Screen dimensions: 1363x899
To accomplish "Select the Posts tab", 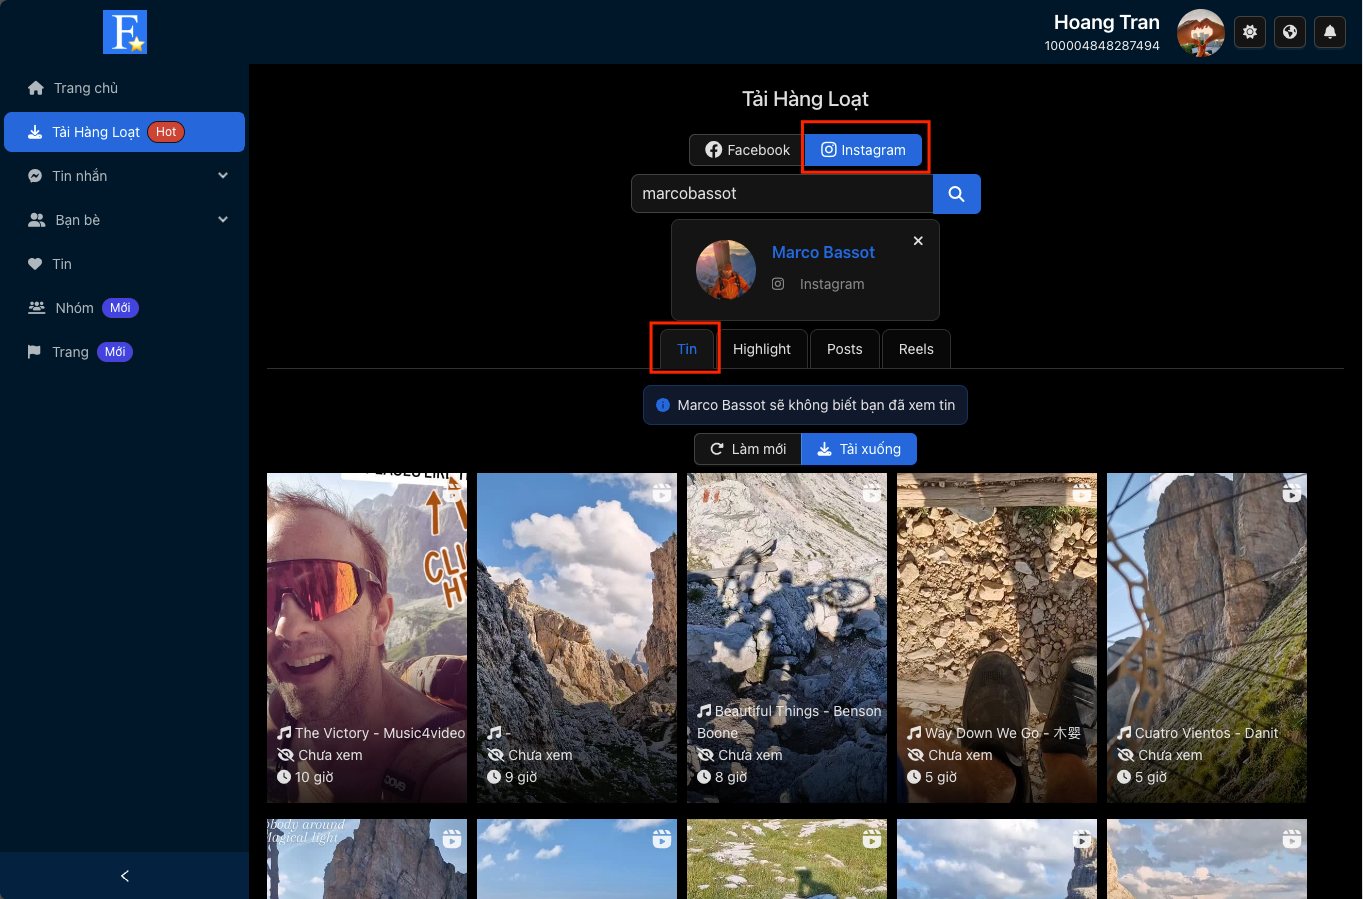I will 845,349.
